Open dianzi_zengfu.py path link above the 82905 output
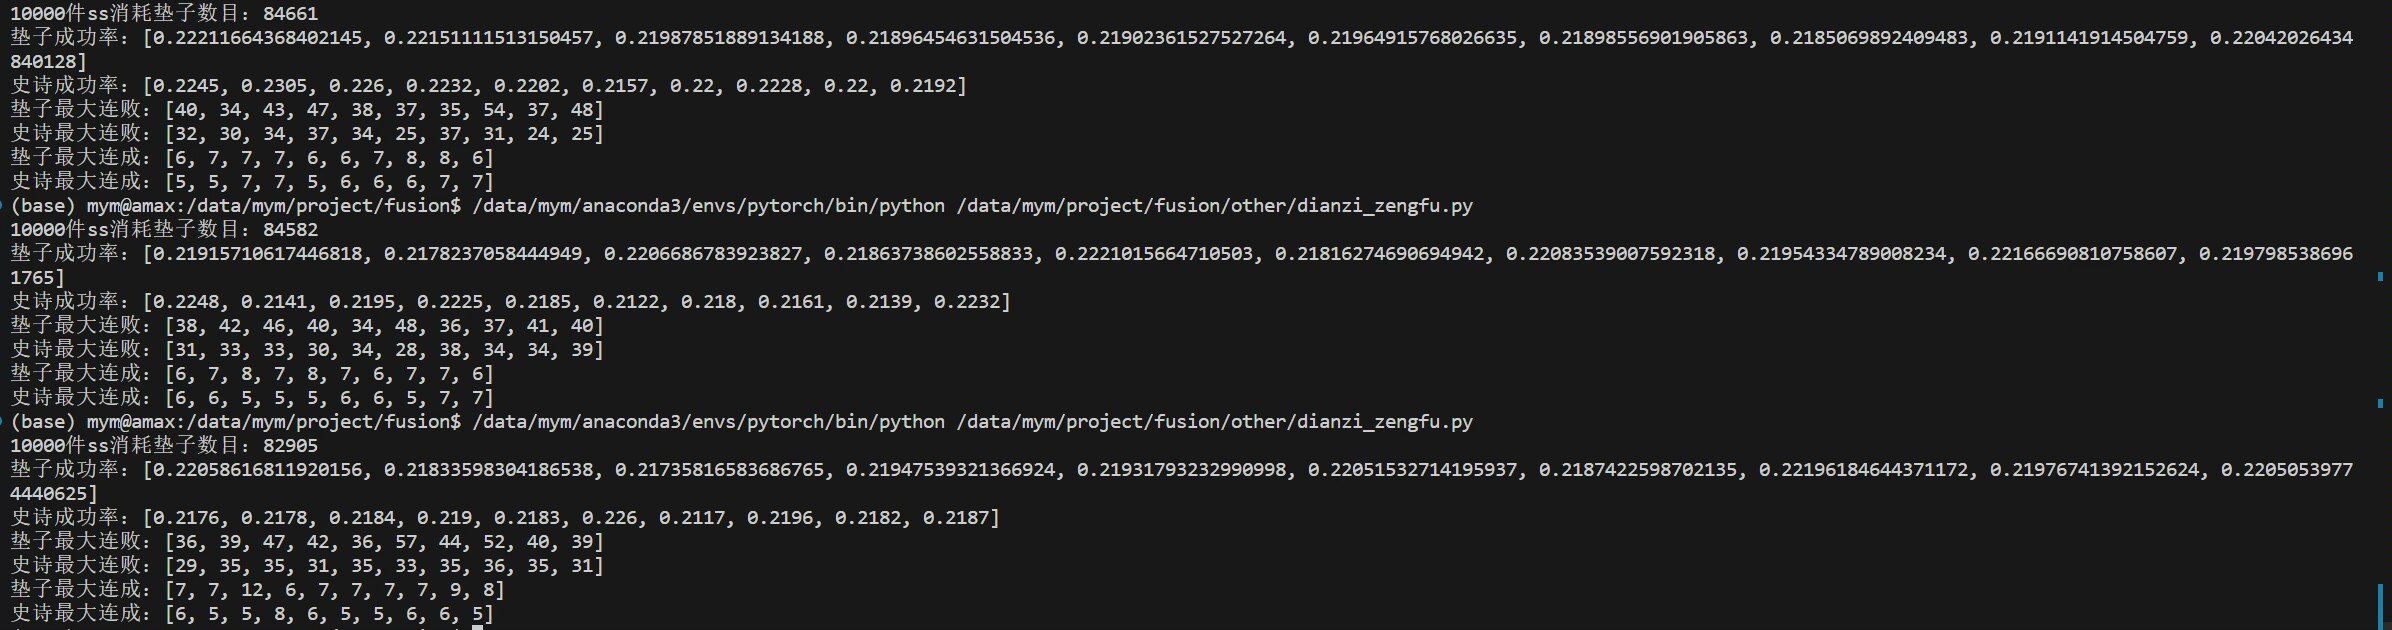Viewport: 2392px width, 630px height. [1215, 422]
